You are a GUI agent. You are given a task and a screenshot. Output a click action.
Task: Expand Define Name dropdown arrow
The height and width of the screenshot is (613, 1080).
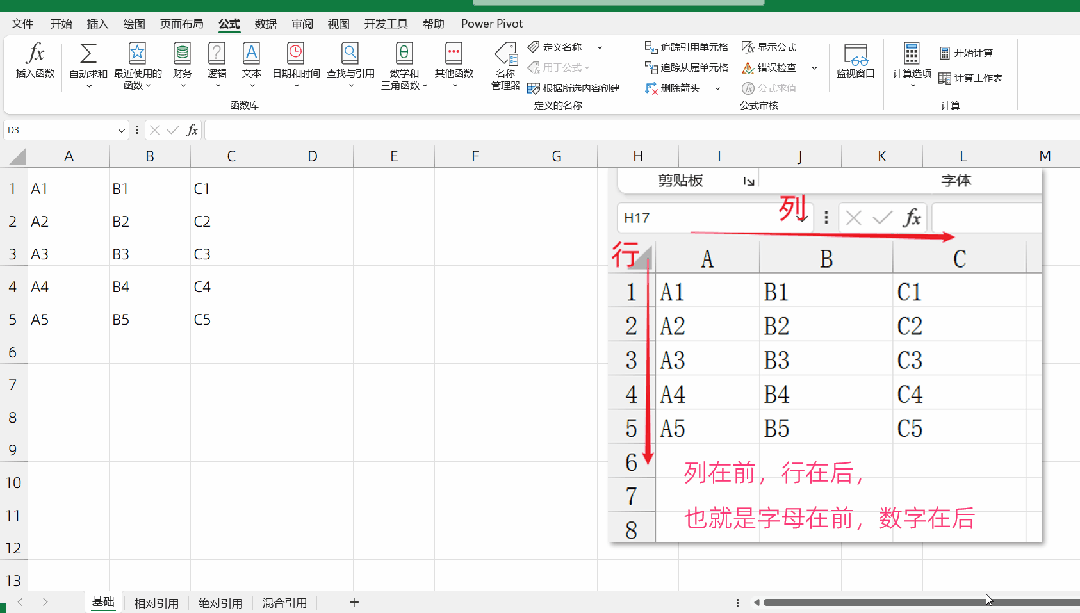click(x=600, y=48)
